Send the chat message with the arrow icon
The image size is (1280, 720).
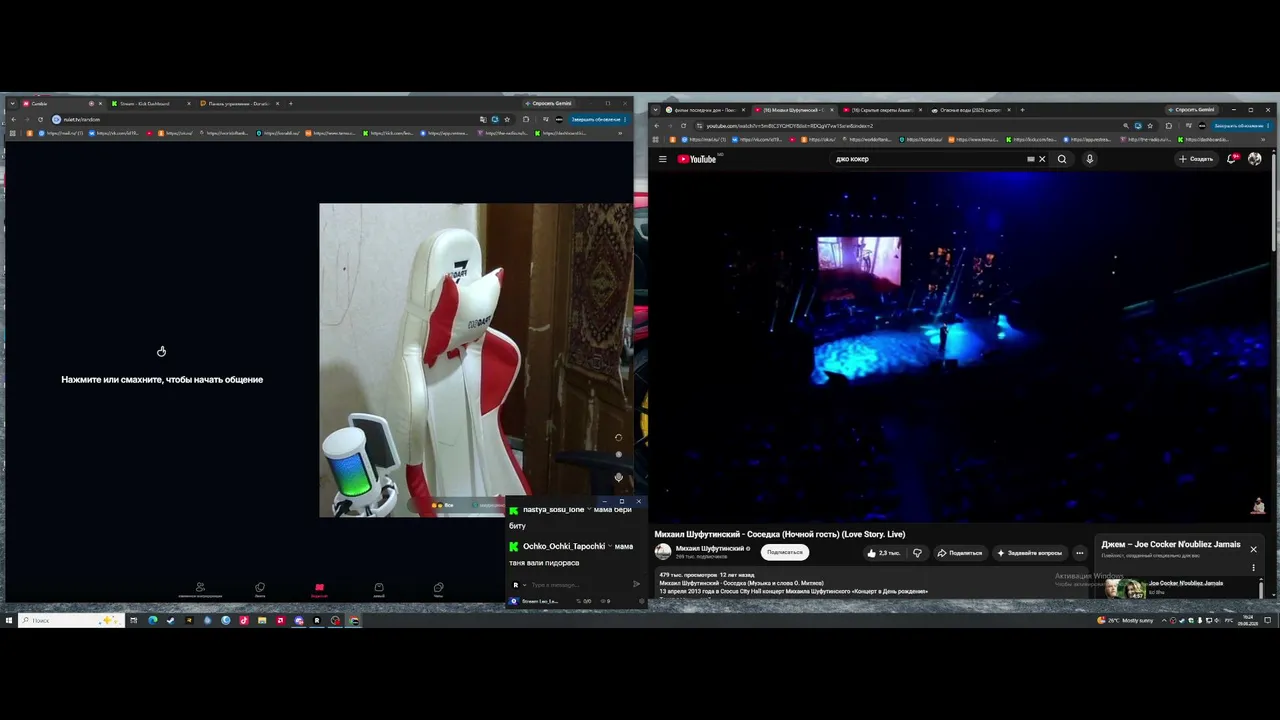point(636,584)
